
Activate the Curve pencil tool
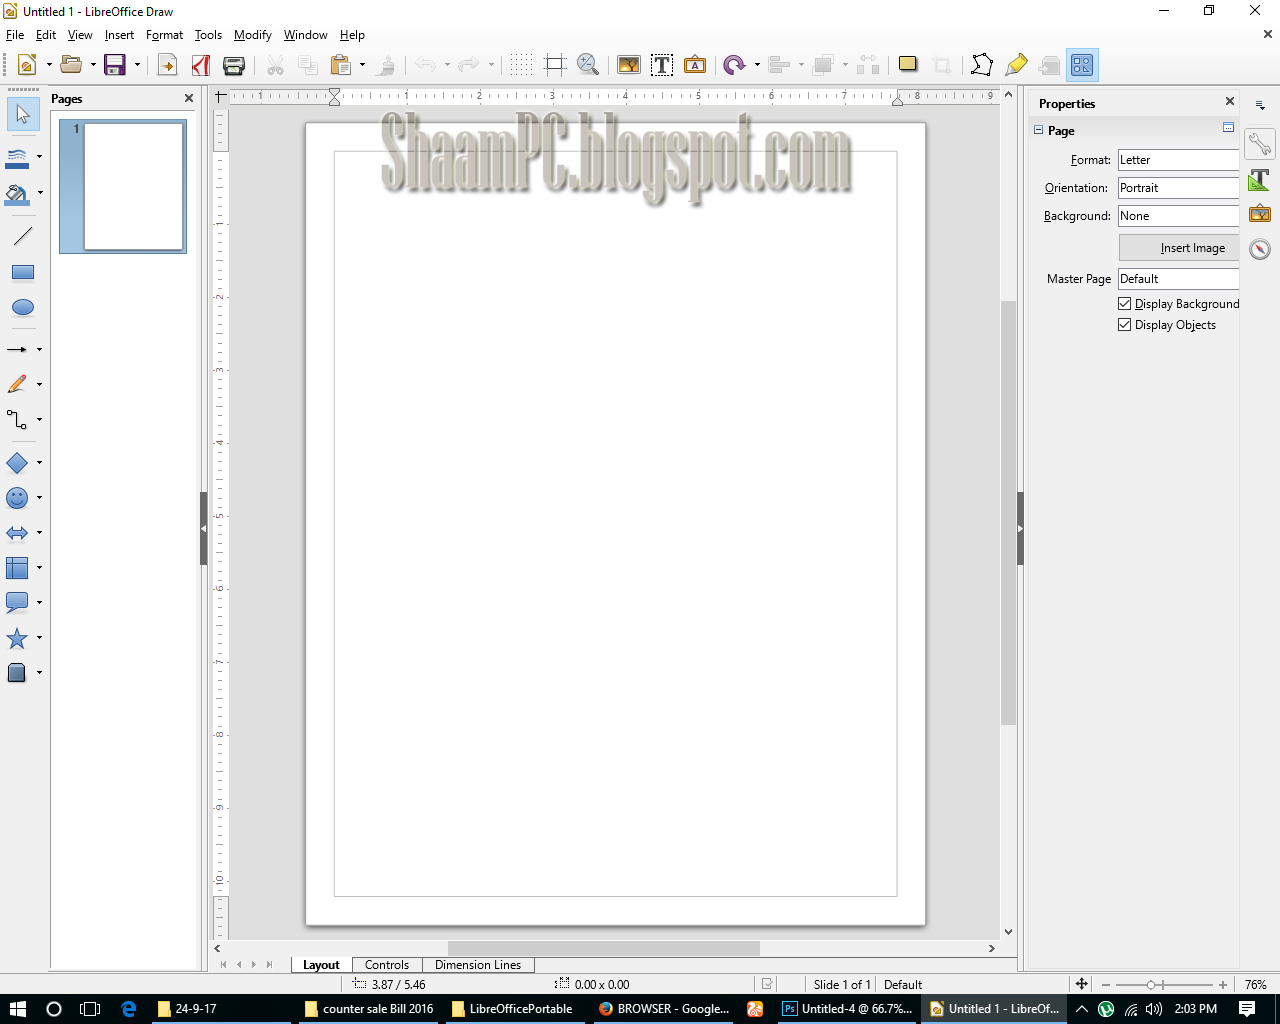(17, 385)
